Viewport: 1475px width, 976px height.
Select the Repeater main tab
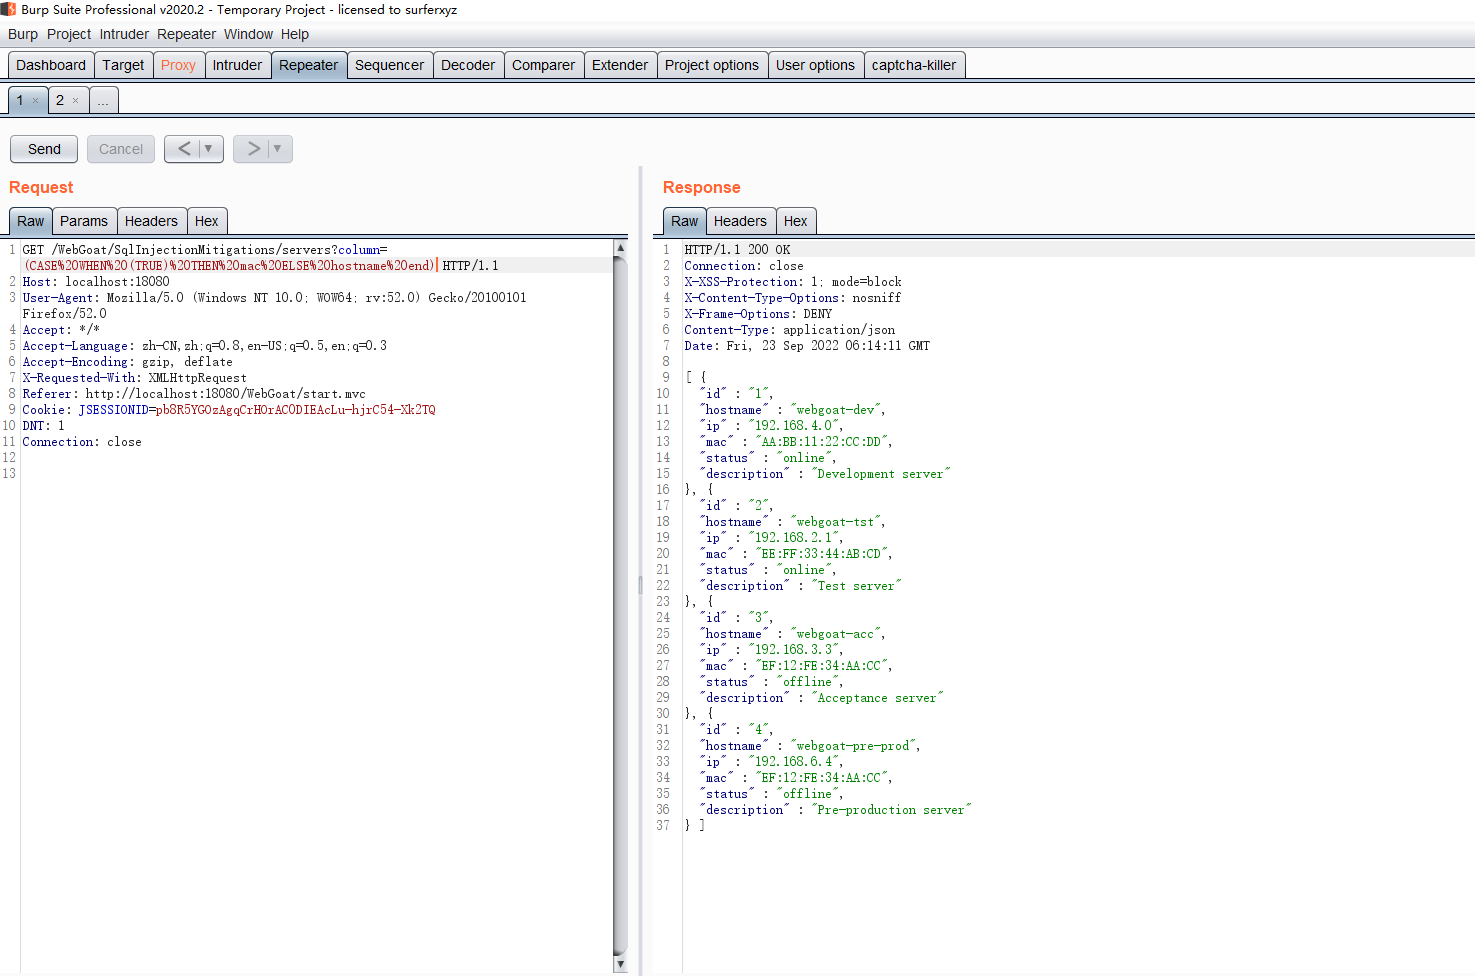click(x=309, y=65)
